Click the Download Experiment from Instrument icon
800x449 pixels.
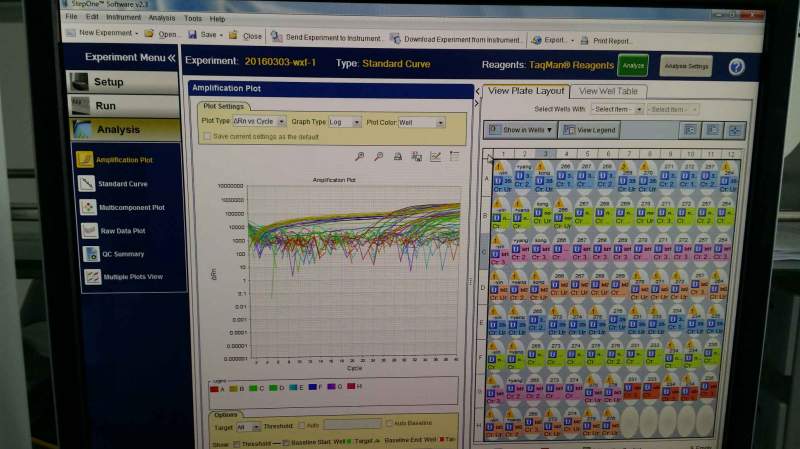coord(395,38)
